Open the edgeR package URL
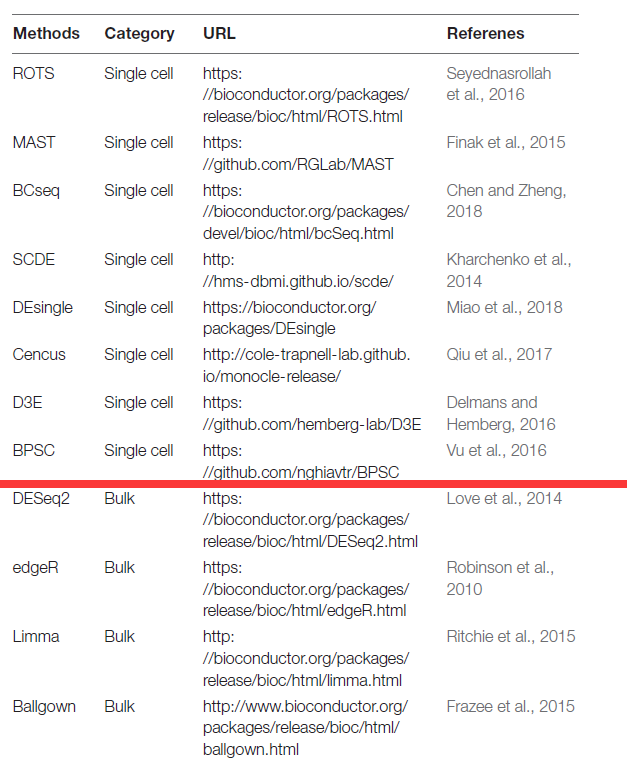Image resolution: width=627 pixels, height=777 pixels. [x=305, y=589]
